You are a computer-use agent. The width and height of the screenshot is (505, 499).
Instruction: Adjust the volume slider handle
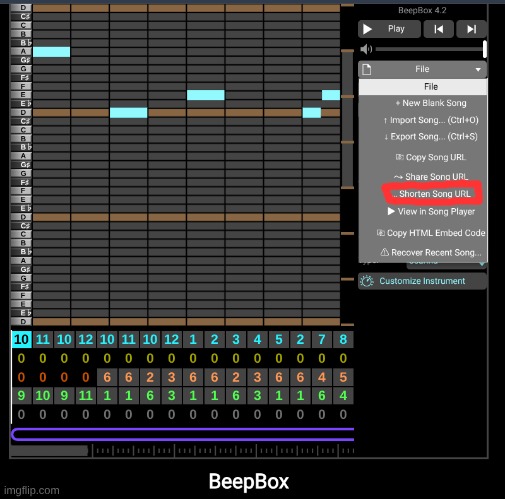click(484, 49)
